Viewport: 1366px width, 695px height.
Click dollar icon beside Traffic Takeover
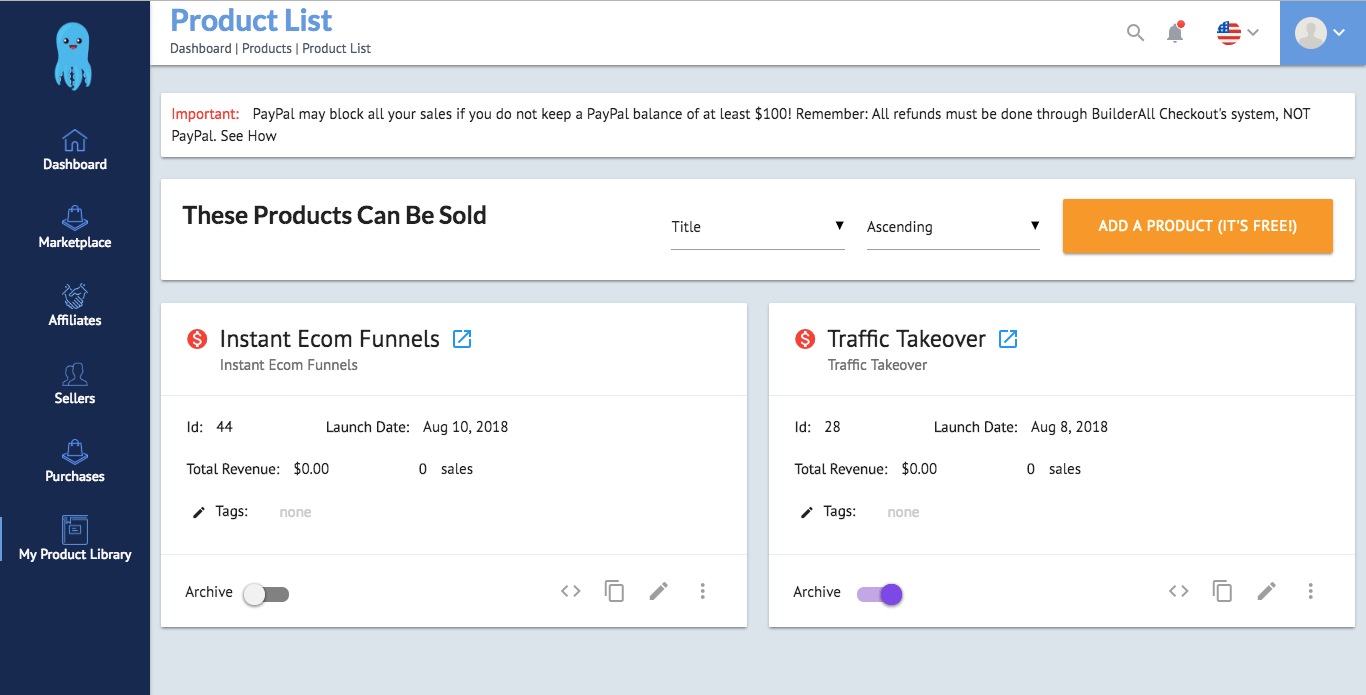click(805, 339)
